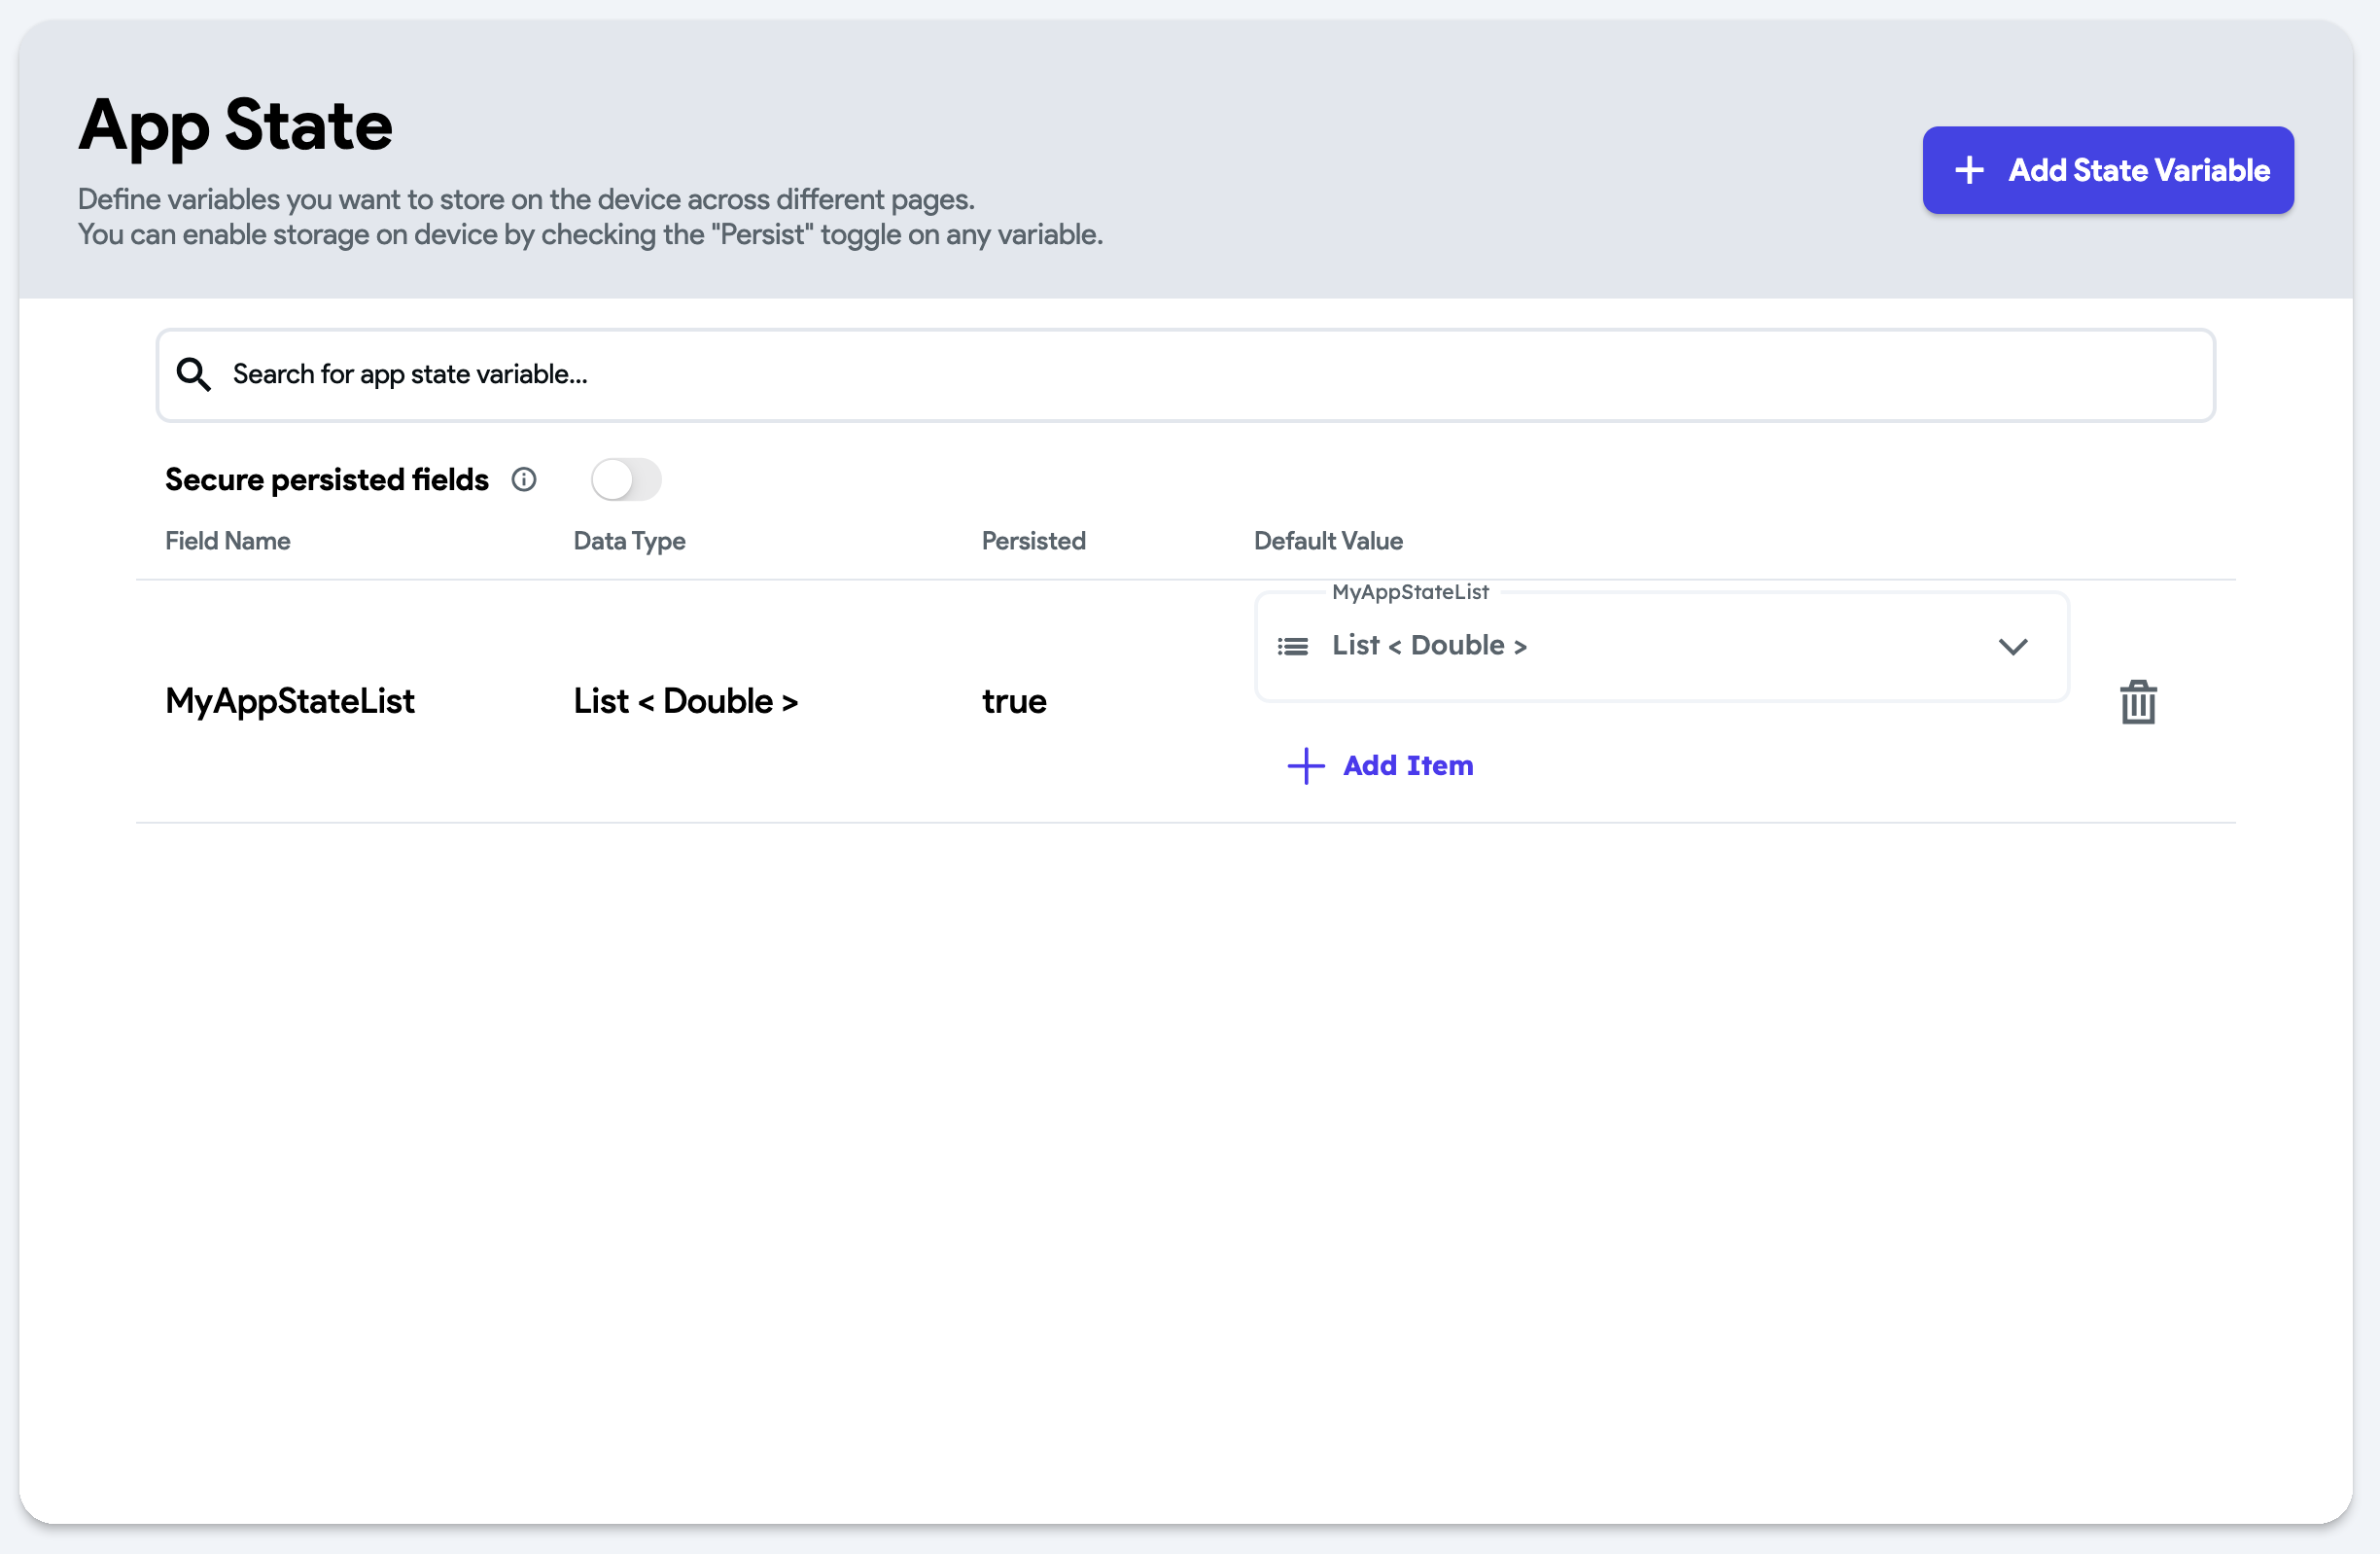Click the magnifying glass search icon
The width and height of the screenshot is (2380, 1554).
point(193,374)
